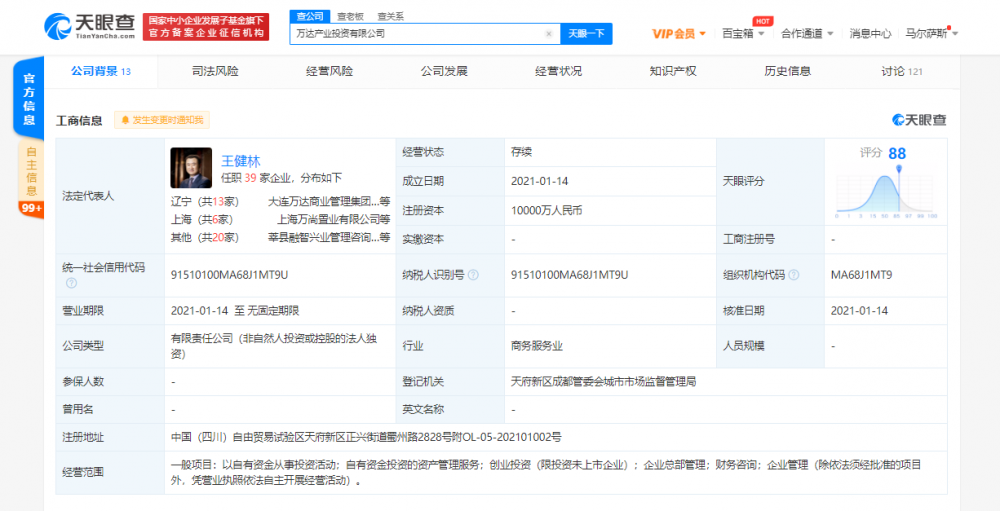Click organization code MA68J1MT9
The width and height of the screenshot is (1000, 511).
click(x=861, y=275)
